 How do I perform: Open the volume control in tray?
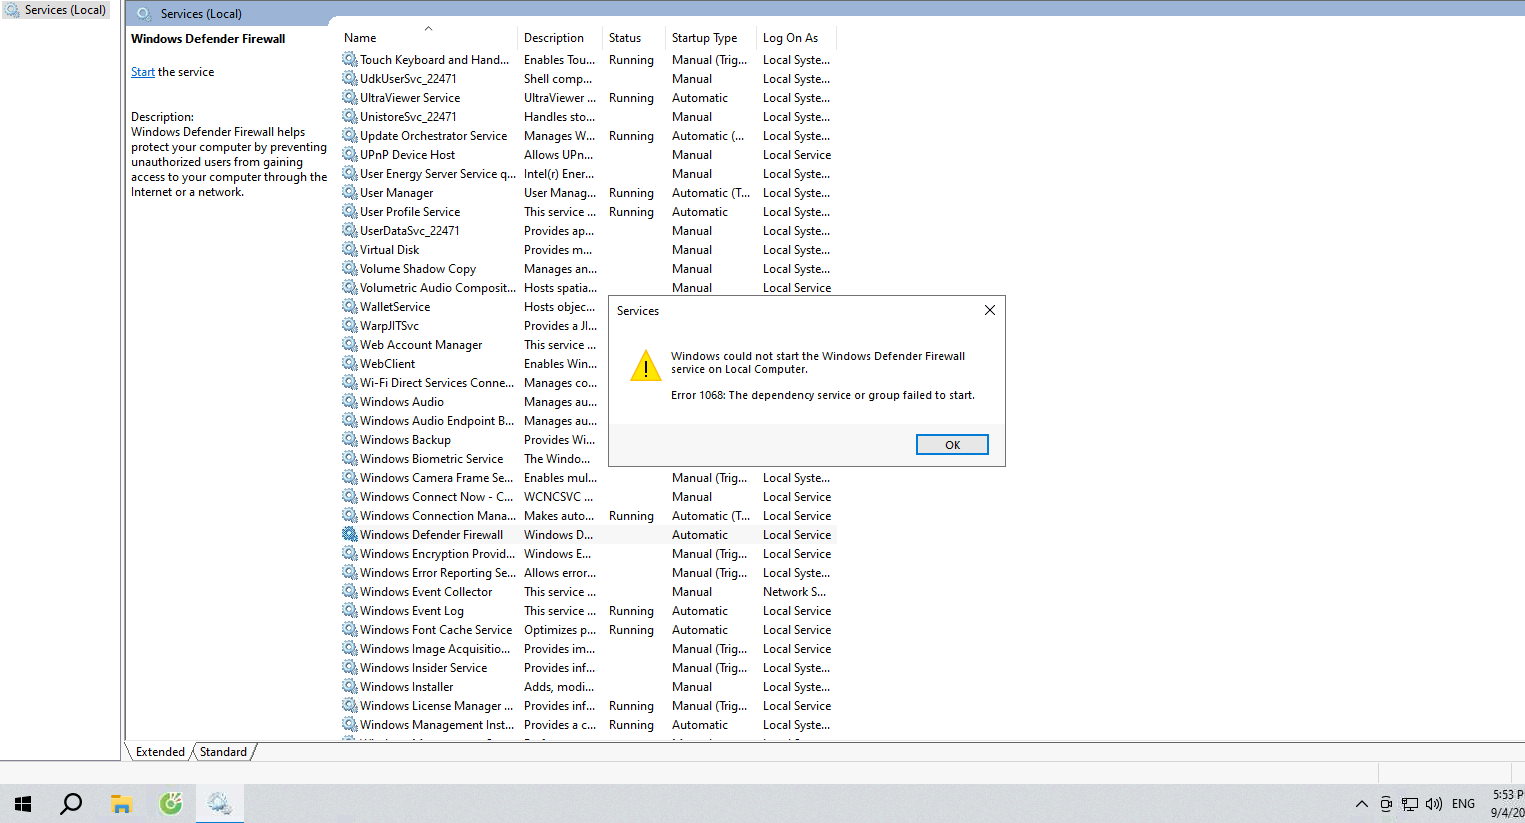(1434, 804)
